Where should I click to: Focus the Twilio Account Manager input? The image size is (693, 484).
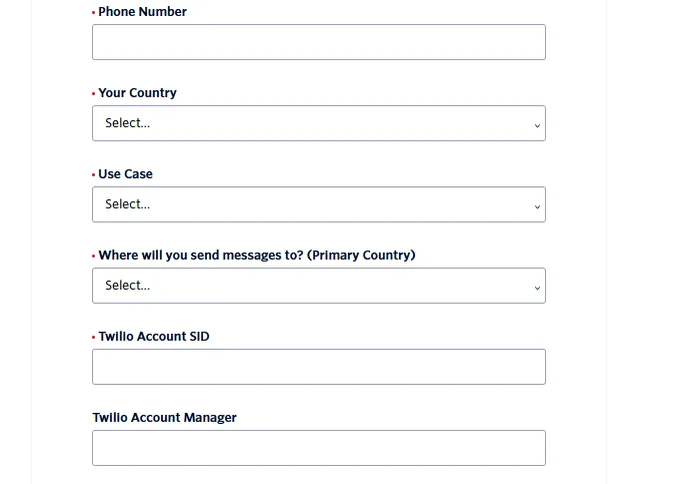coord(319,448)
